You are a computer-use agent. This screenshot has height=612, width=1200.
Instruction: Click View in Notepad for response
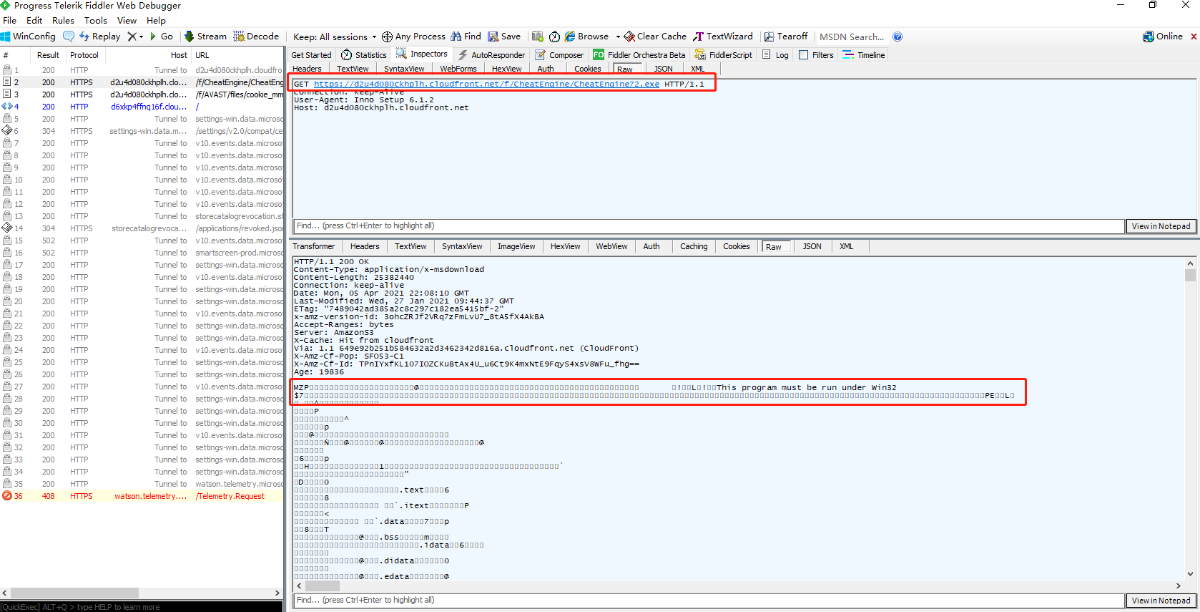click(x=1161, y=600)
